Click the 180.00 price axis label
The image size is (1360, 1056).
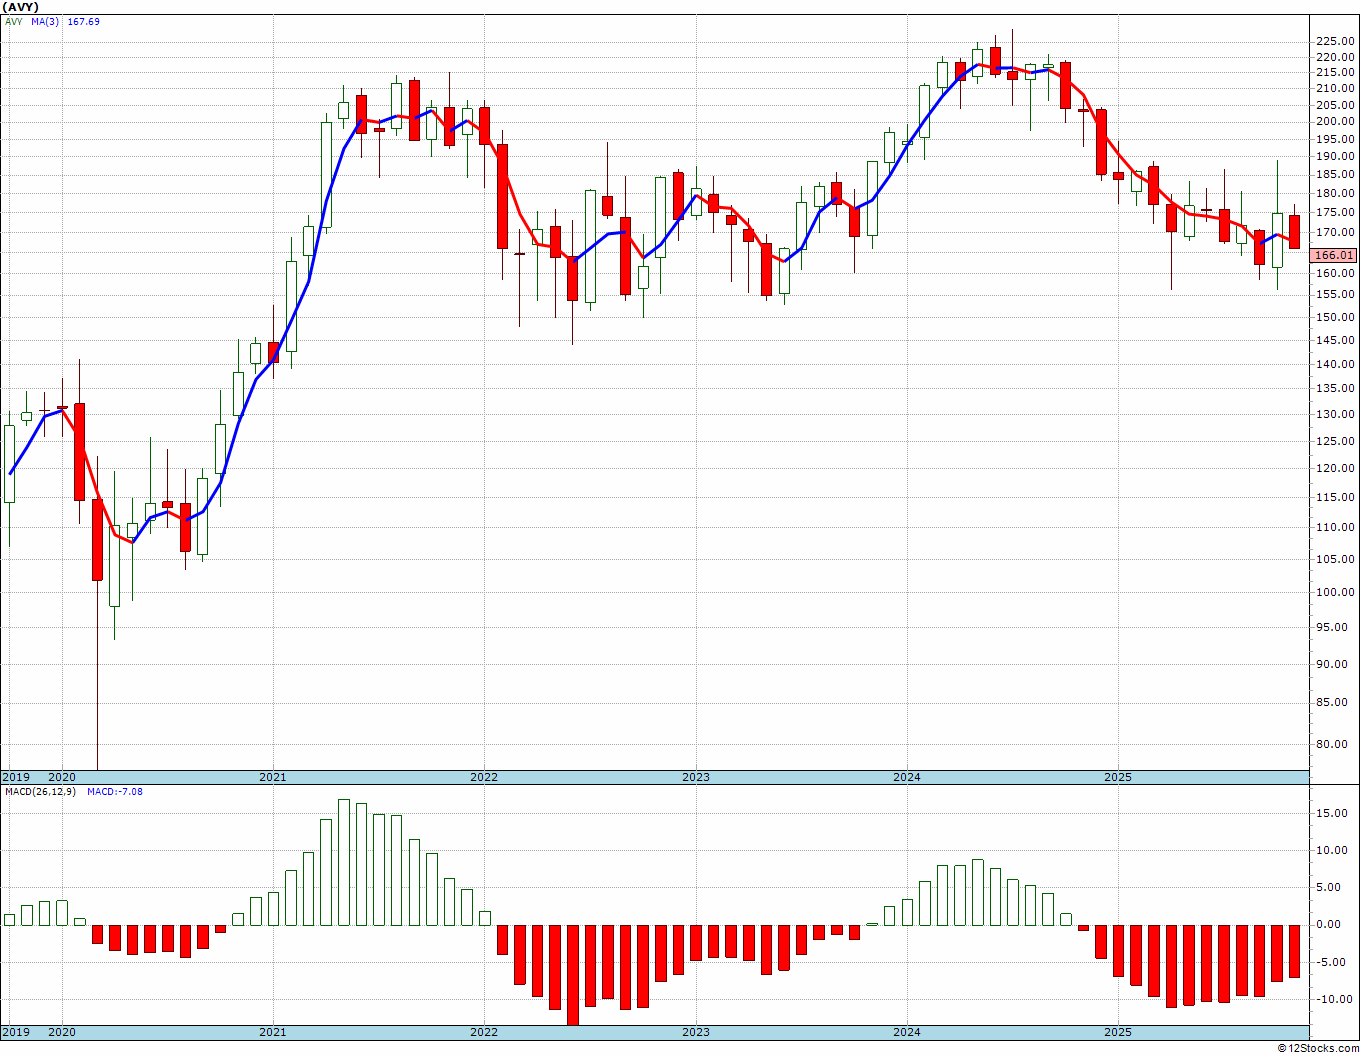(x=1336, y=193)
